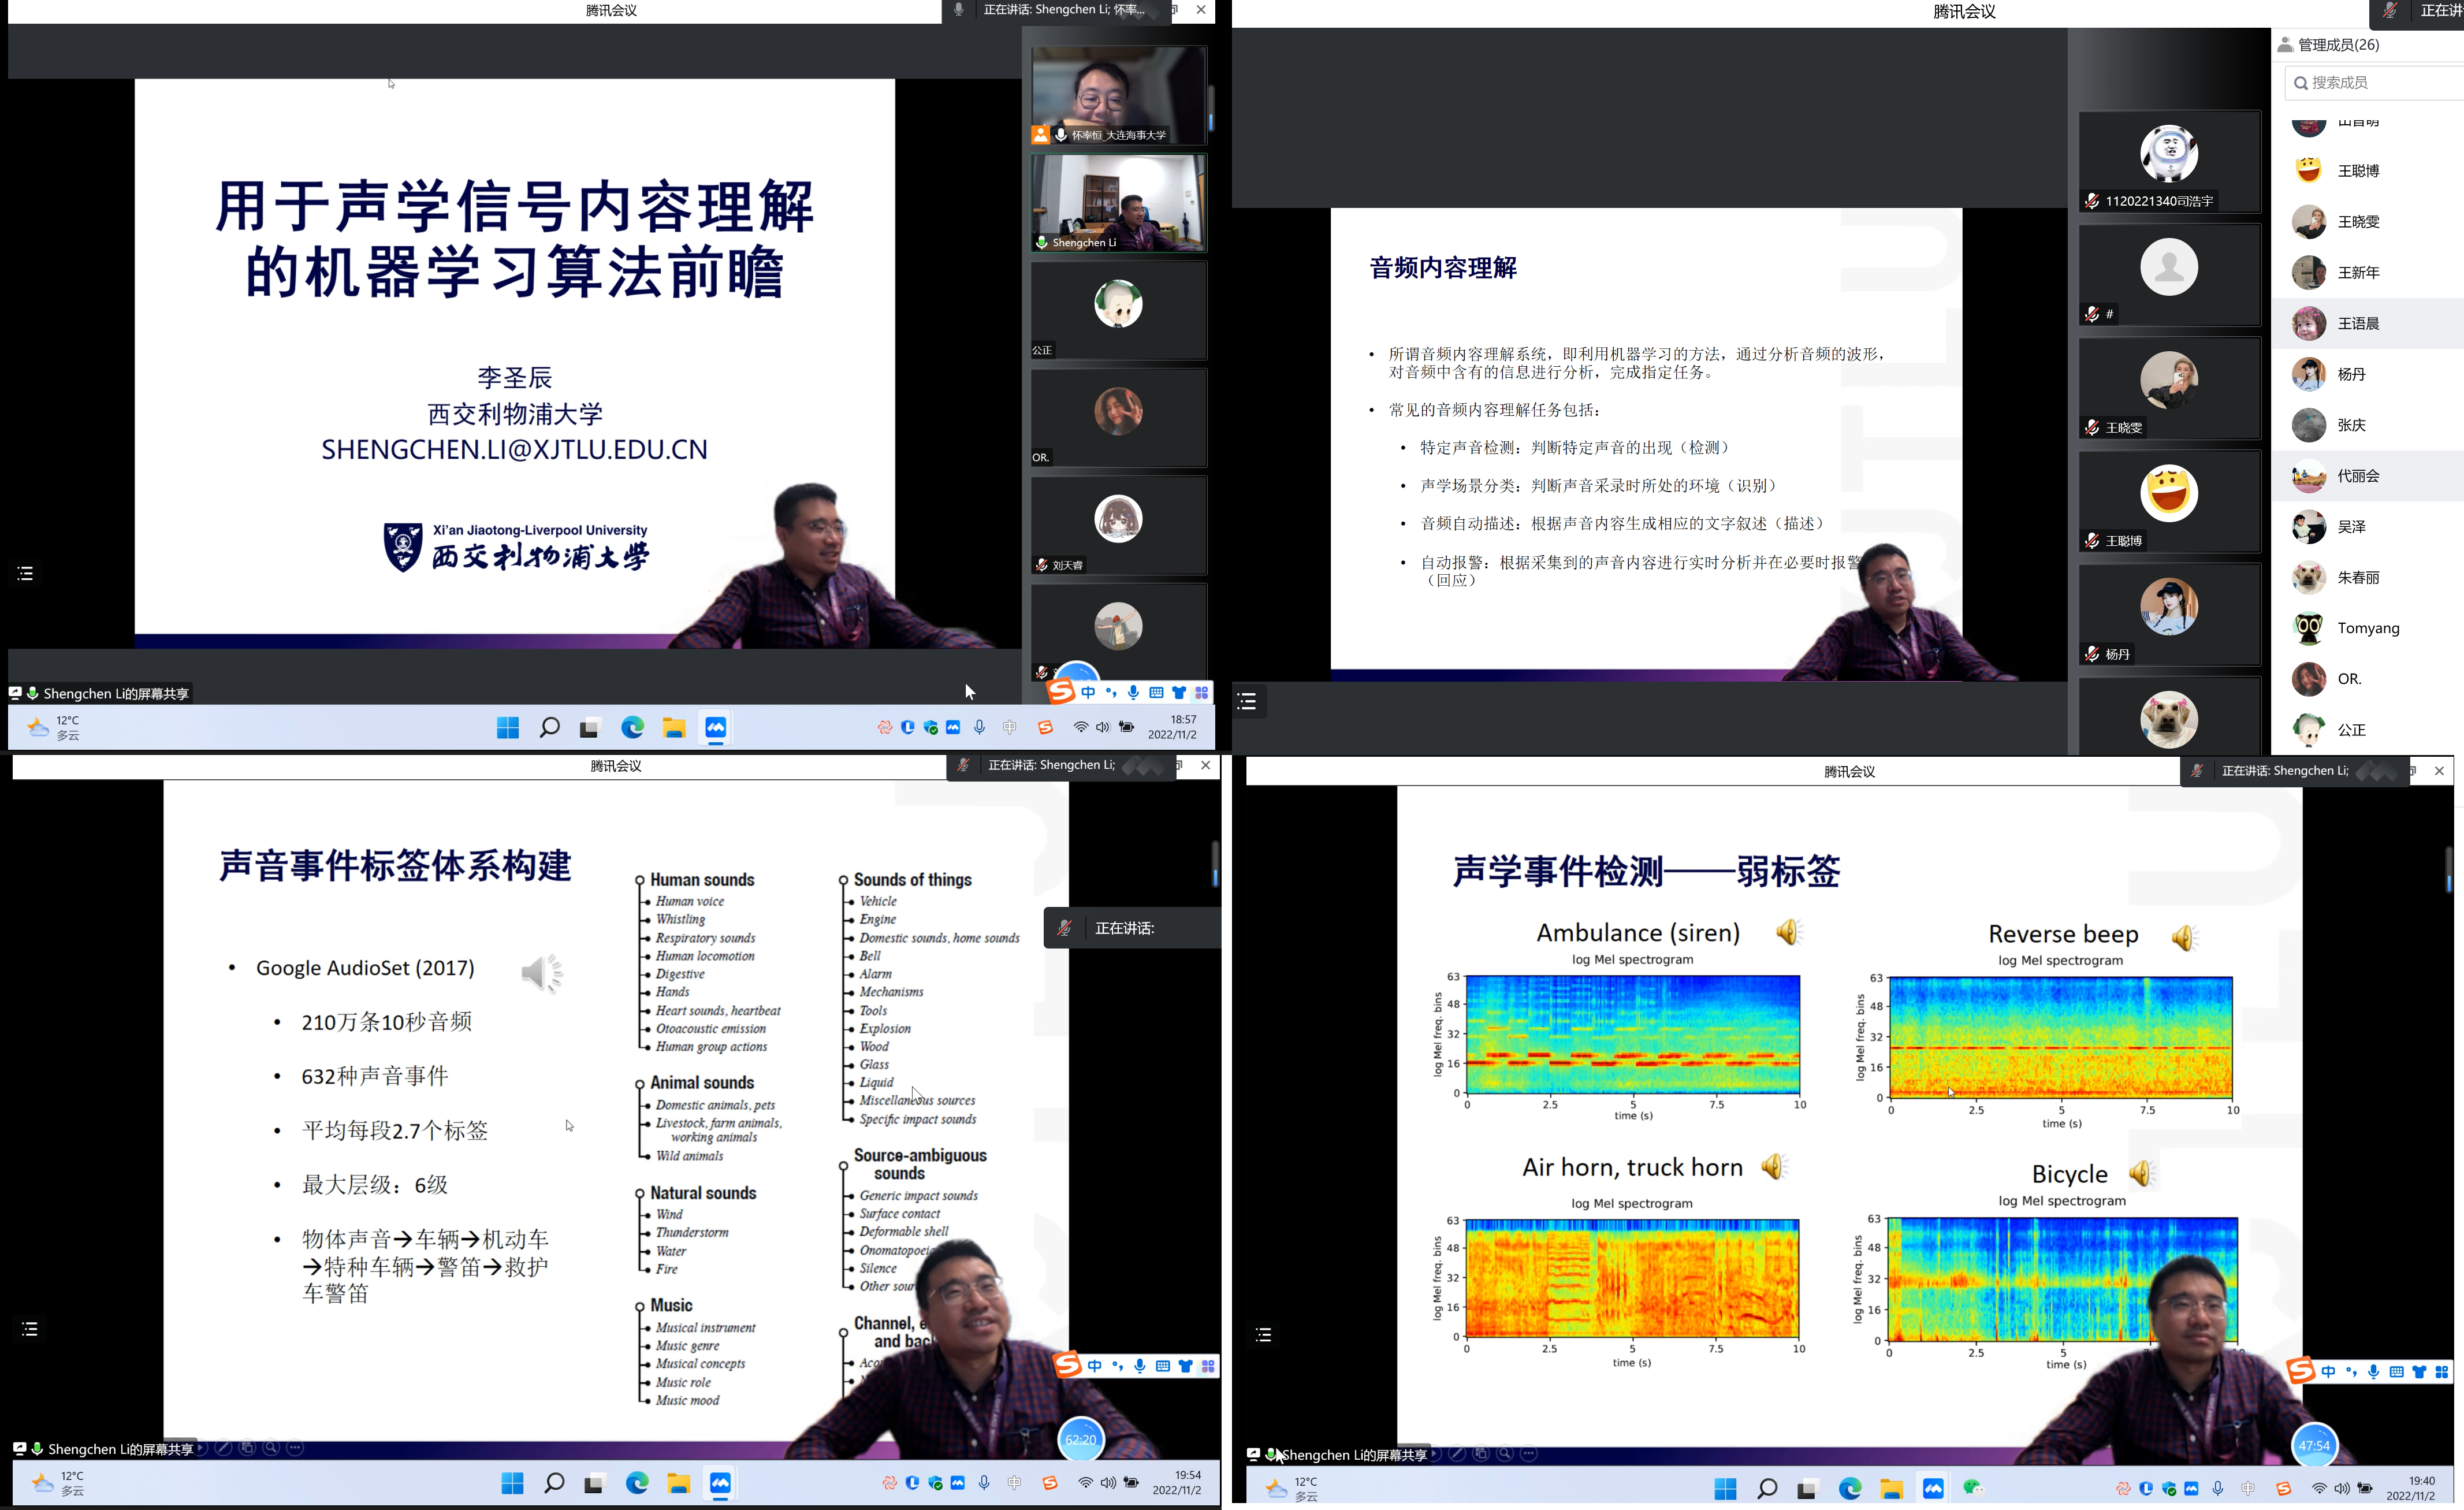Click the Reverse beep speaker icon
Screen dimensions: 2464x1510
2184,938
